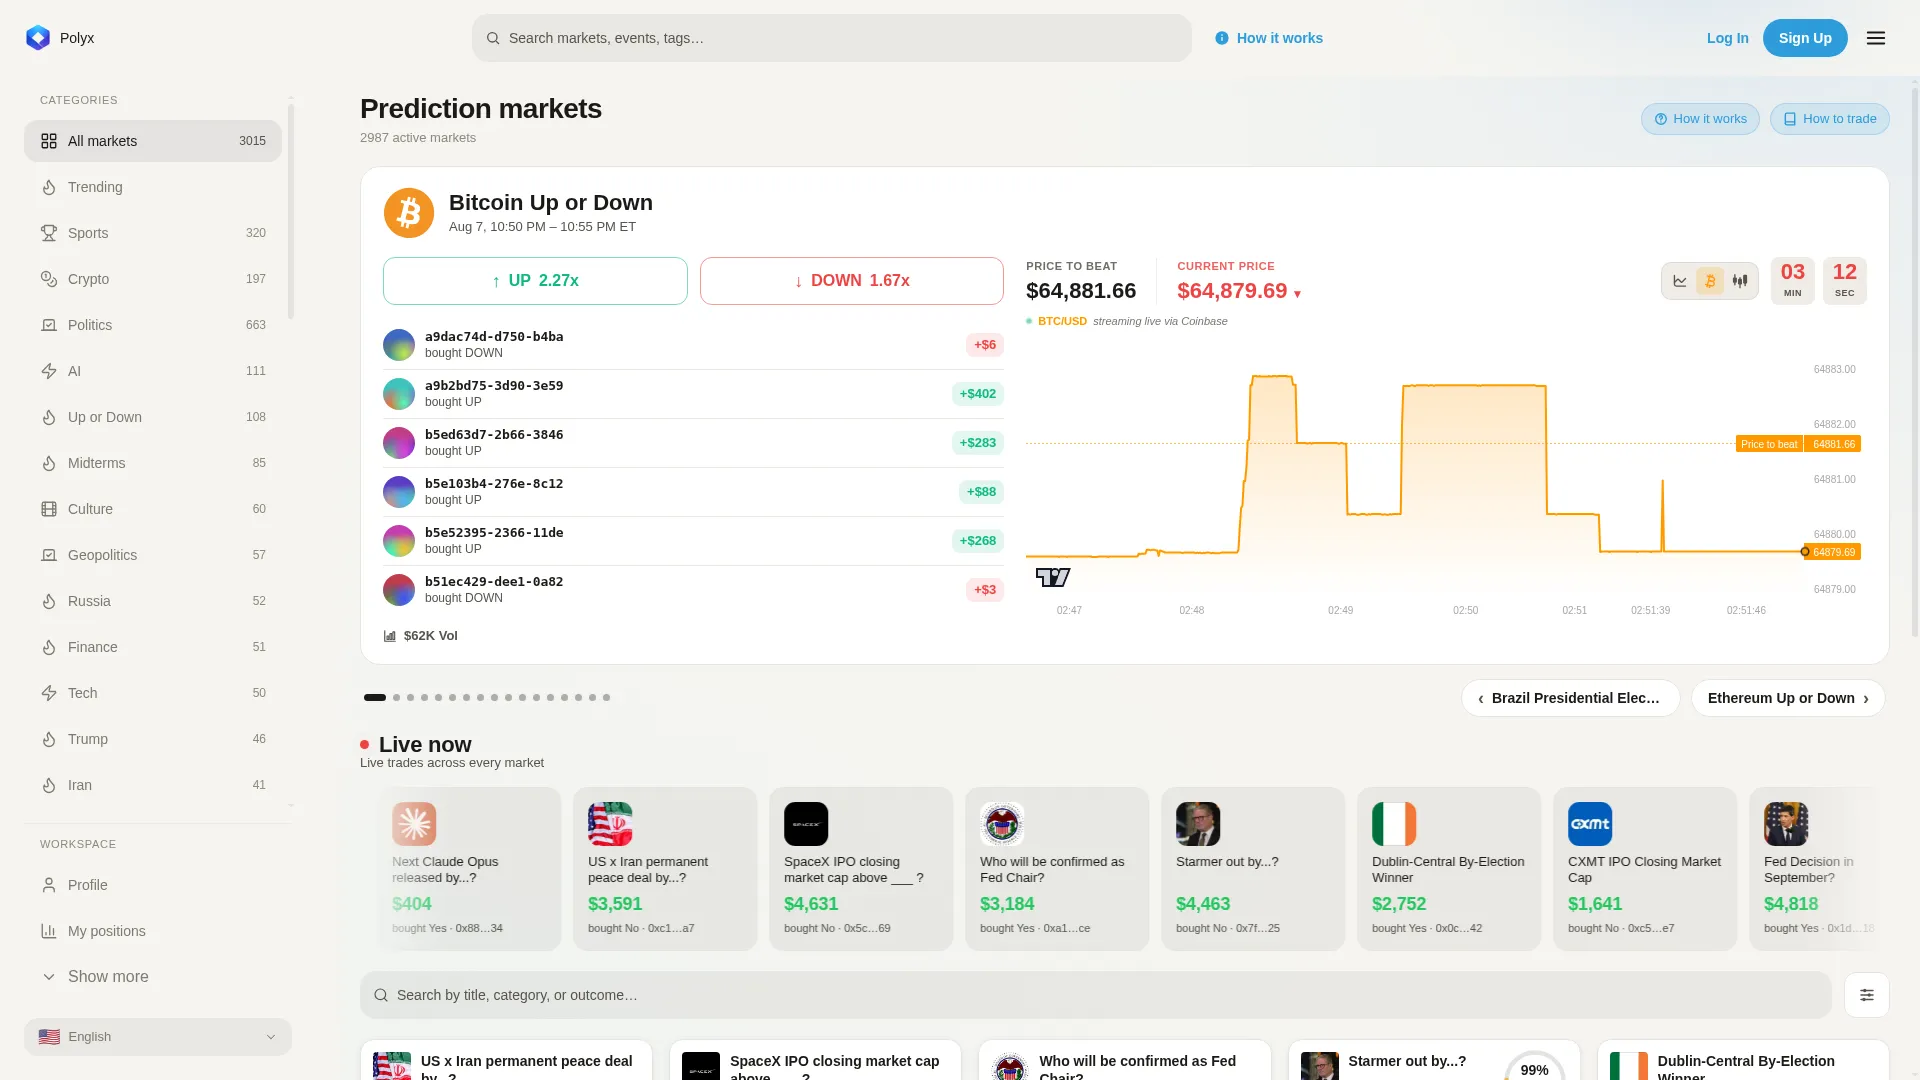The image size is (1920, 1080).
Task: Click the Sports trophy icon
Action: 49,233
